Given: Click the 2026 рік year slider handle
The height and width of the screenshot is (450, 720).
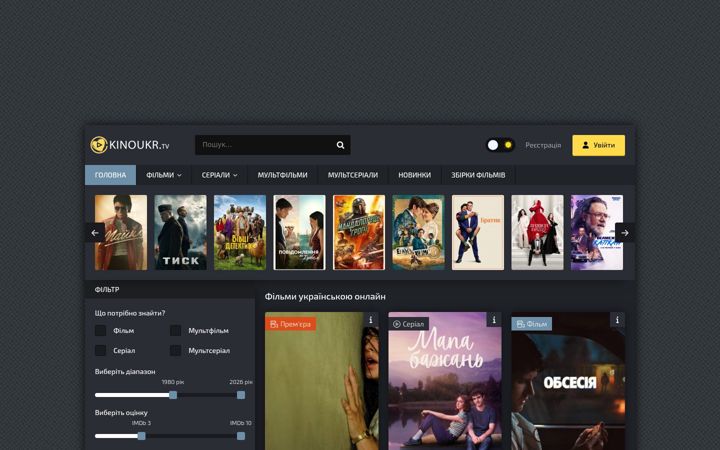Looking at the screenshot, I should (241, 395).
